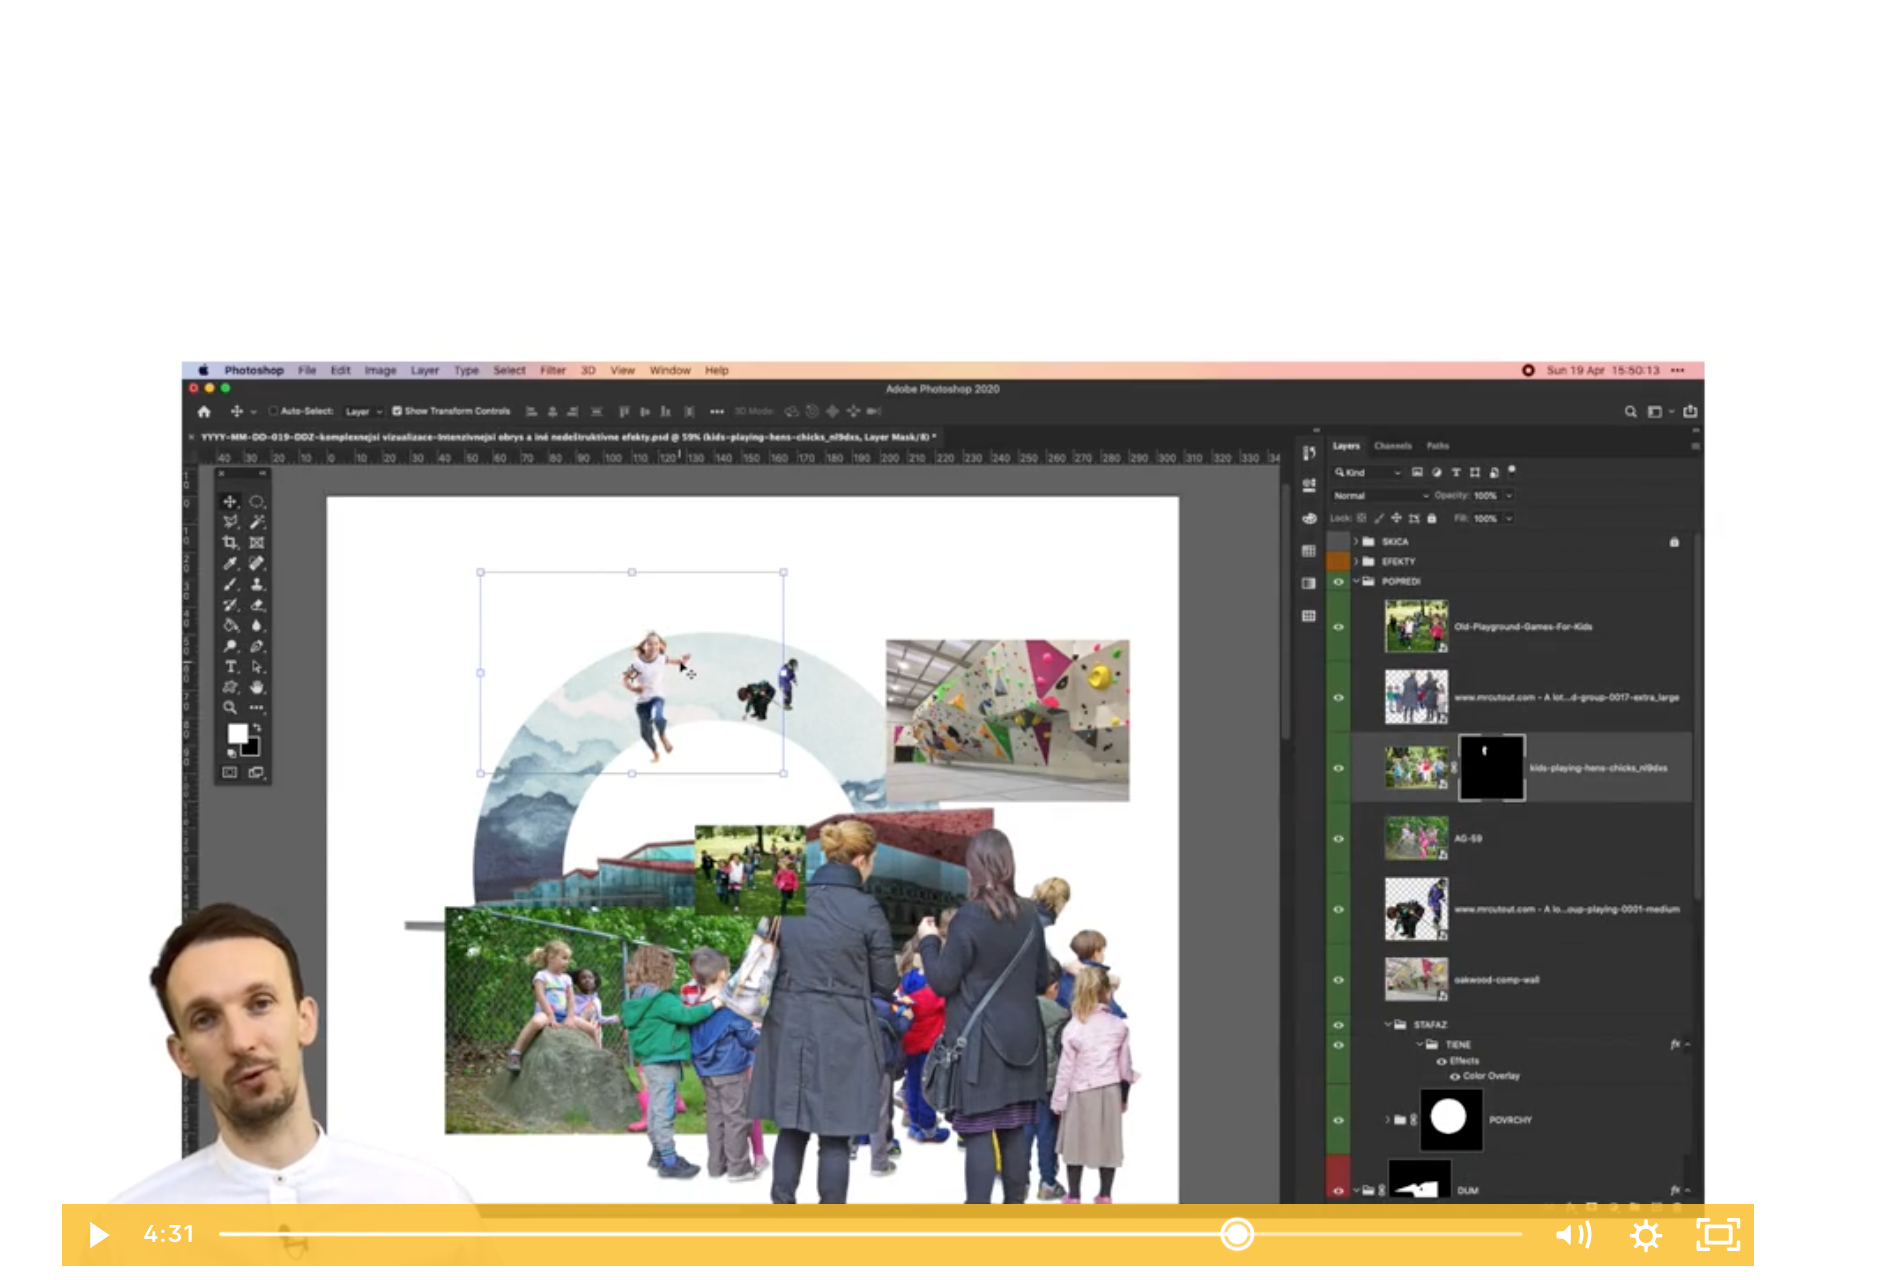Click the white foreground color swatch
Image resolution: width=1884 pixels, height=1280 pixels.
click(237, 733)
